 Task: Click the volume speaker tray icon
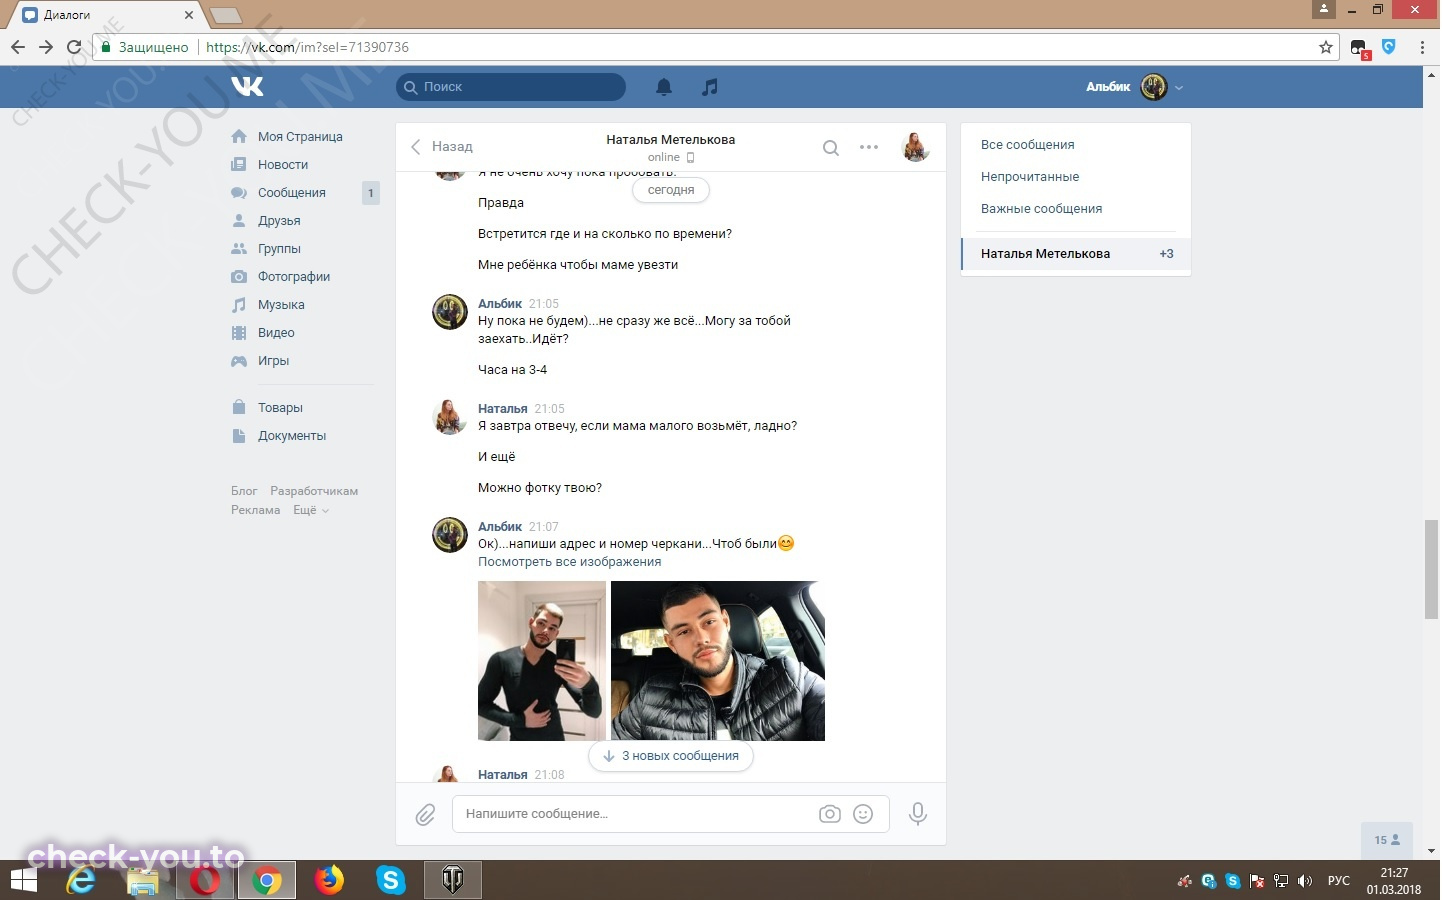1304,881
